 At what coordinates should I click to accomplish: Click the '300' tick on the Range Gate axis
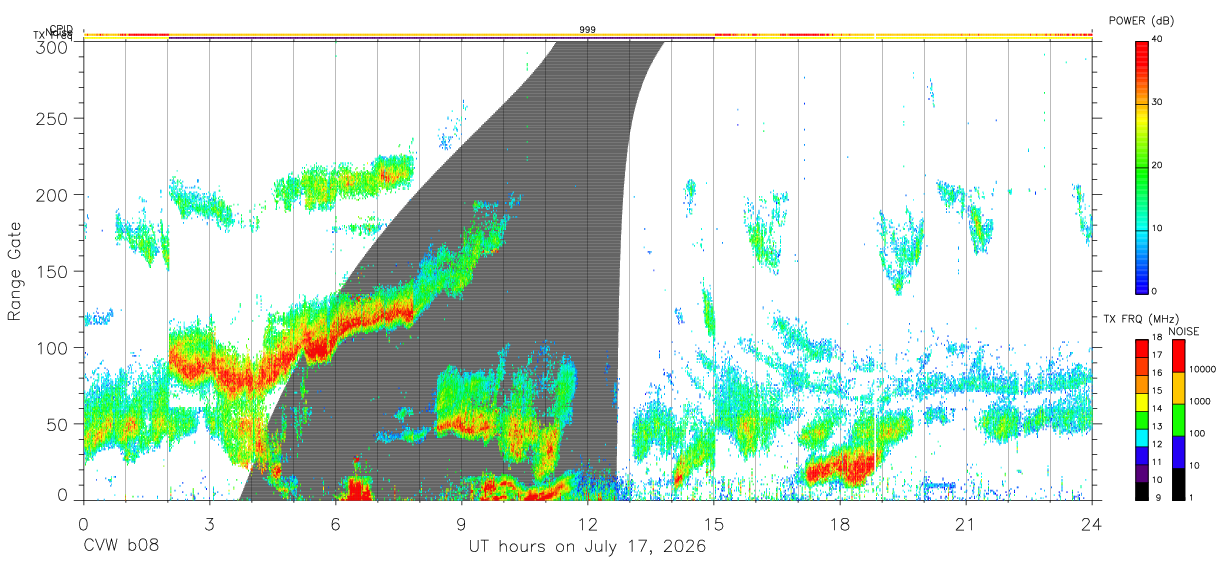pyautogui.click(x=53, y=47)
